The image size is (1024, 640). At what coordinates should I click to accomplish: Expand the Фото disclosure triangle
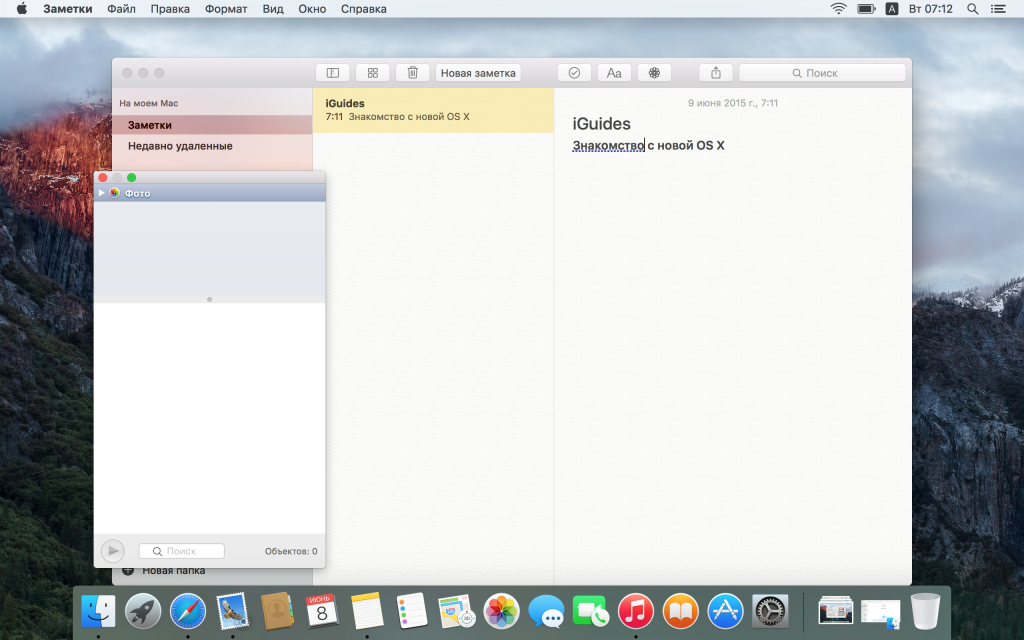point(101,193)
